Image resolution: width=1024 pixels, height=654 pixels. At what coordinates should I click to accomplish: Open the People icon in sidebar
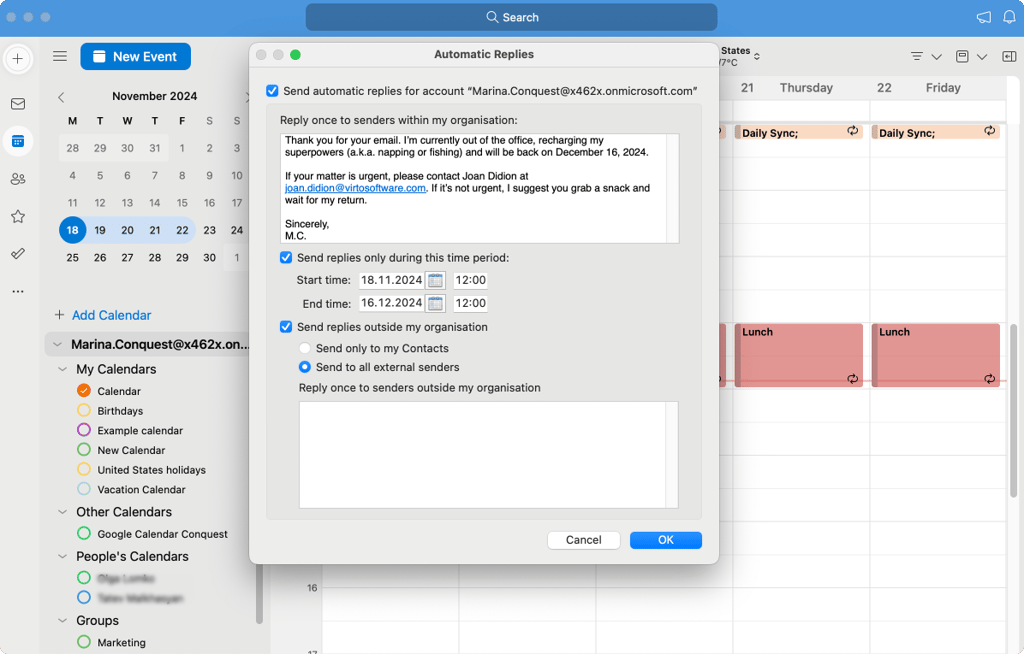click(18, 178)
